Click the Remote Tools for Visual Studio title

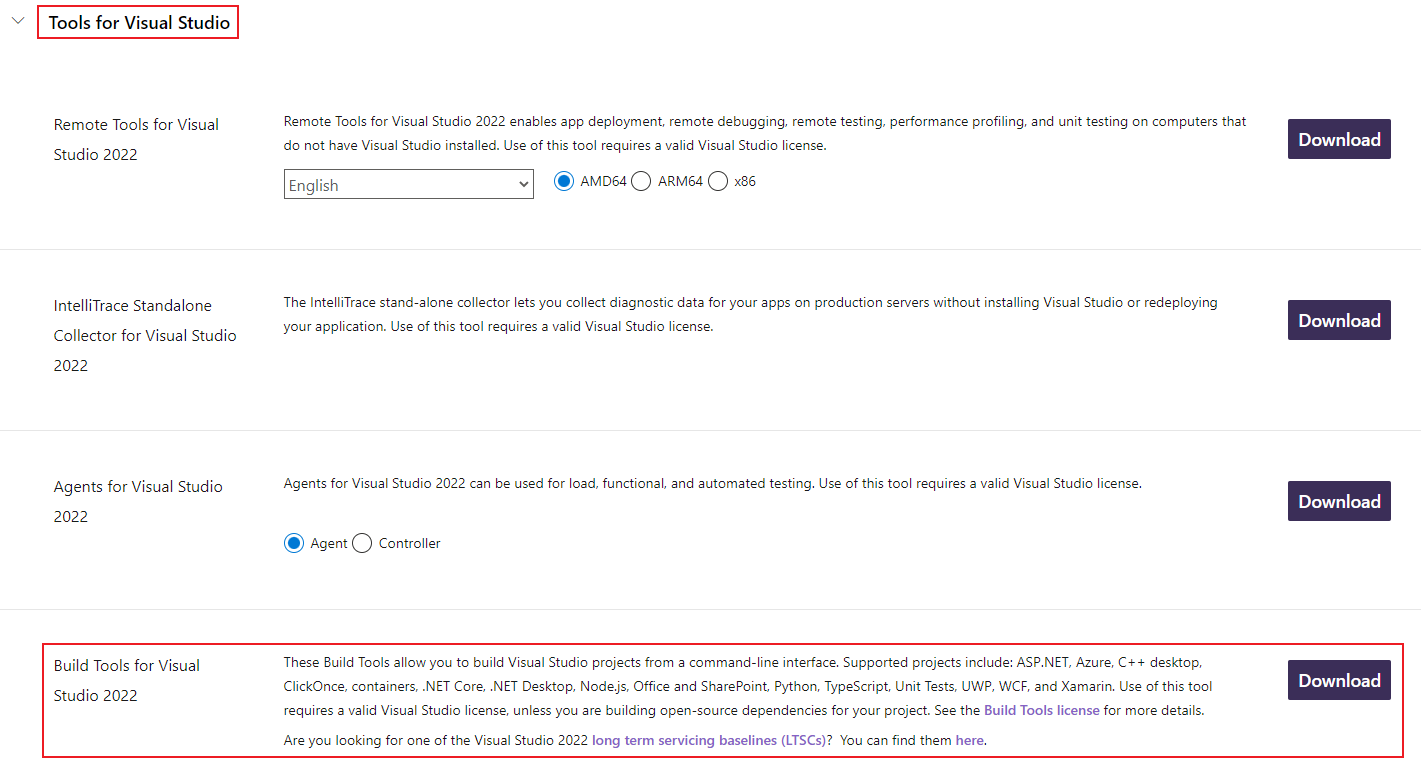pyautogui.click(x=136, y=139)
